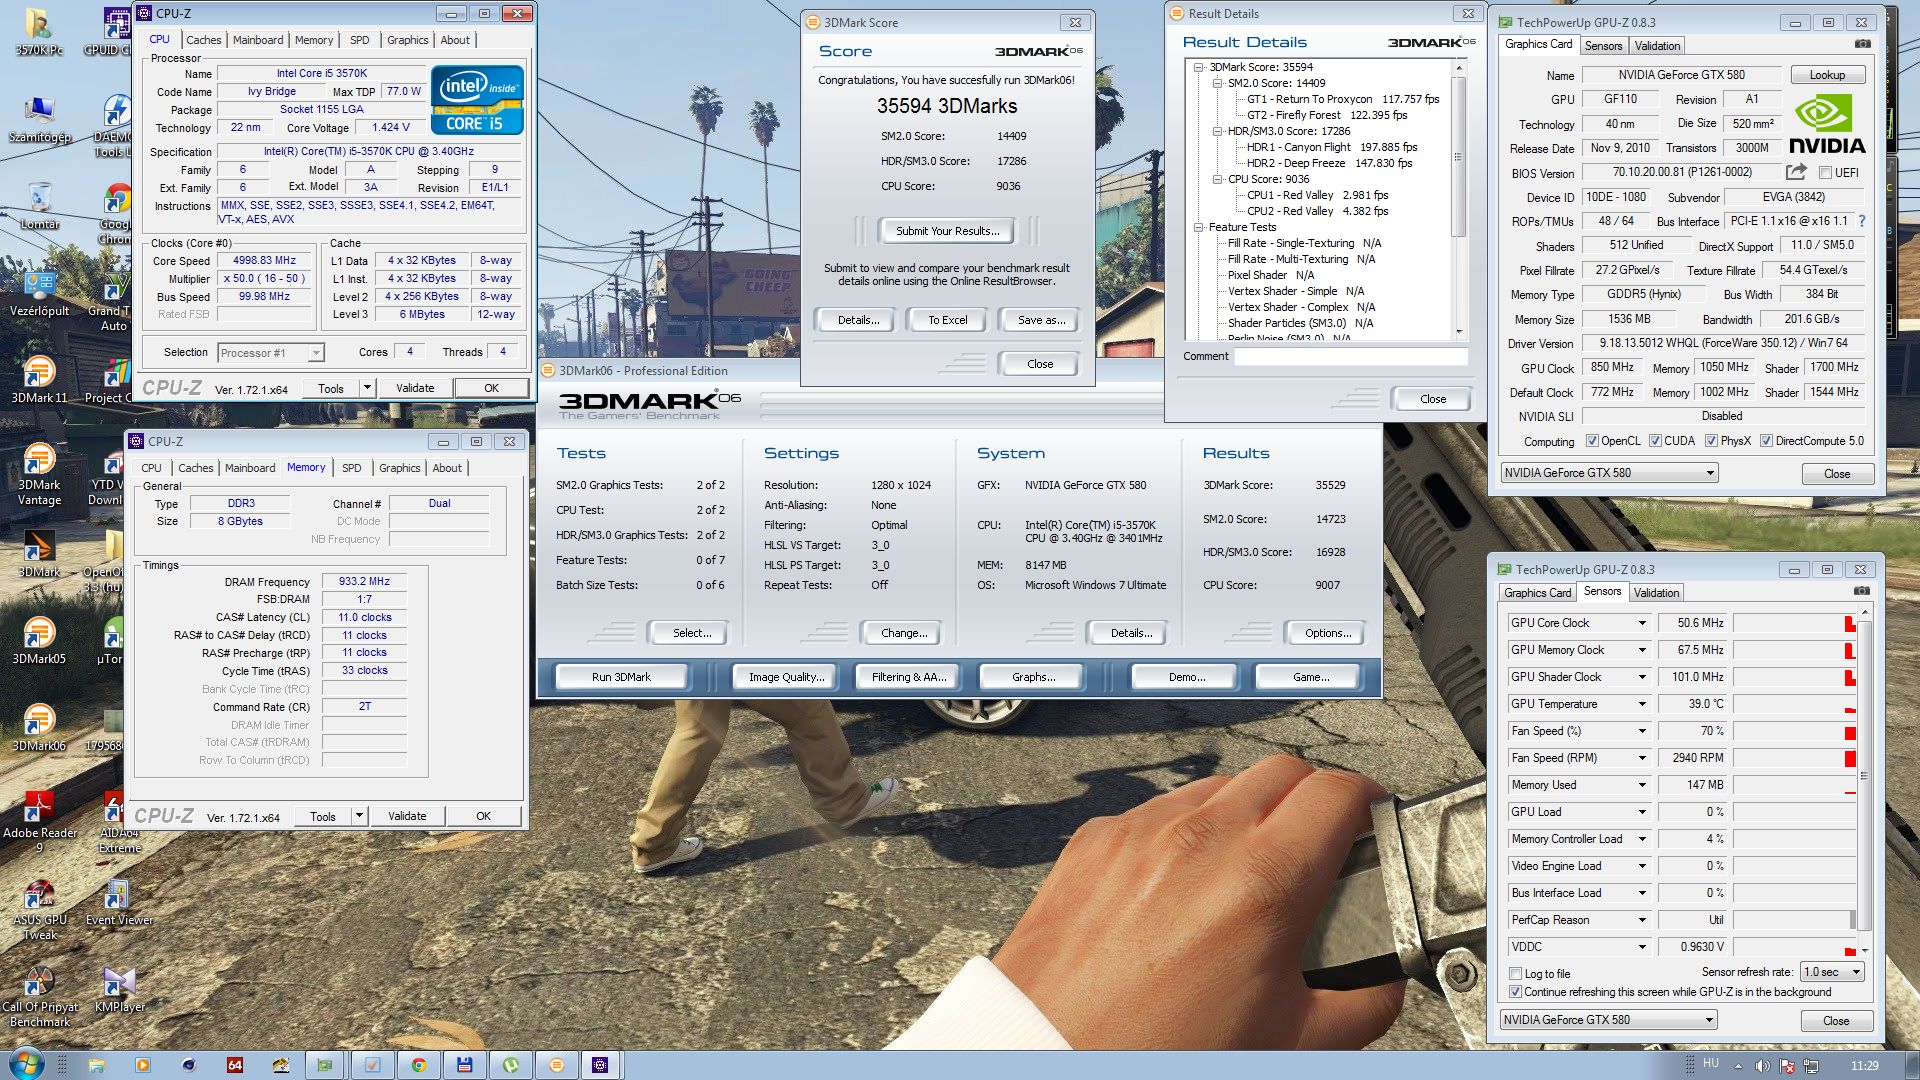
Task: Uncheck Continue refreshing screen in background
Action: click(x=1515, y=992)
